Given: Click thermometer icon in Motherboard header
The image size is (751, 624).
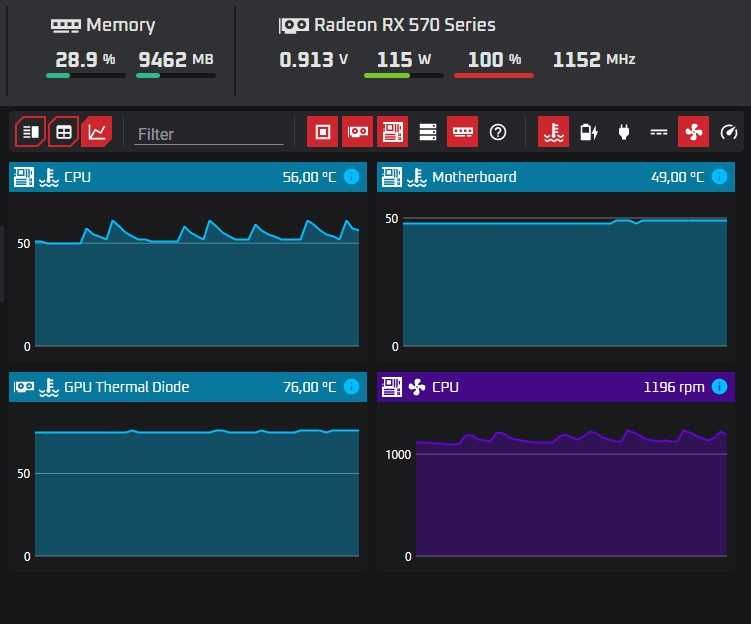Looking at the screenshot, I should pos(417,177).
